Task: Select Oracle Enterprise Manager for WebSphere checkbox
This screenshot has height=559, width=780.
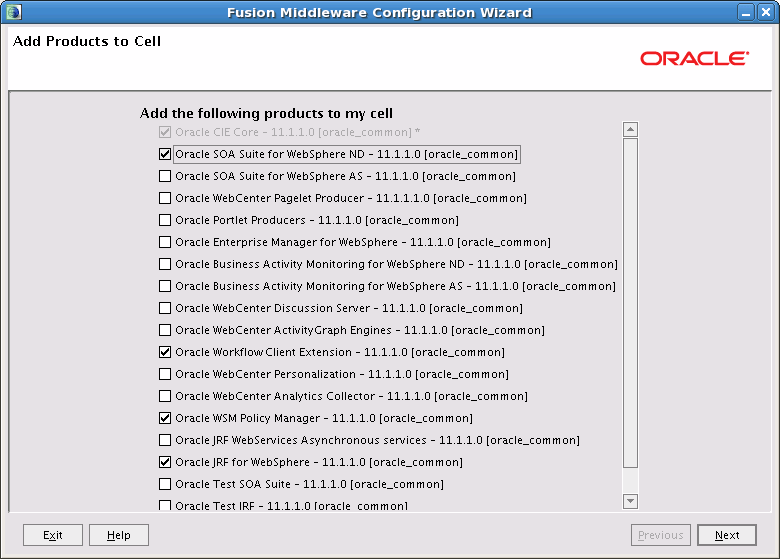Action: (165, 242)
